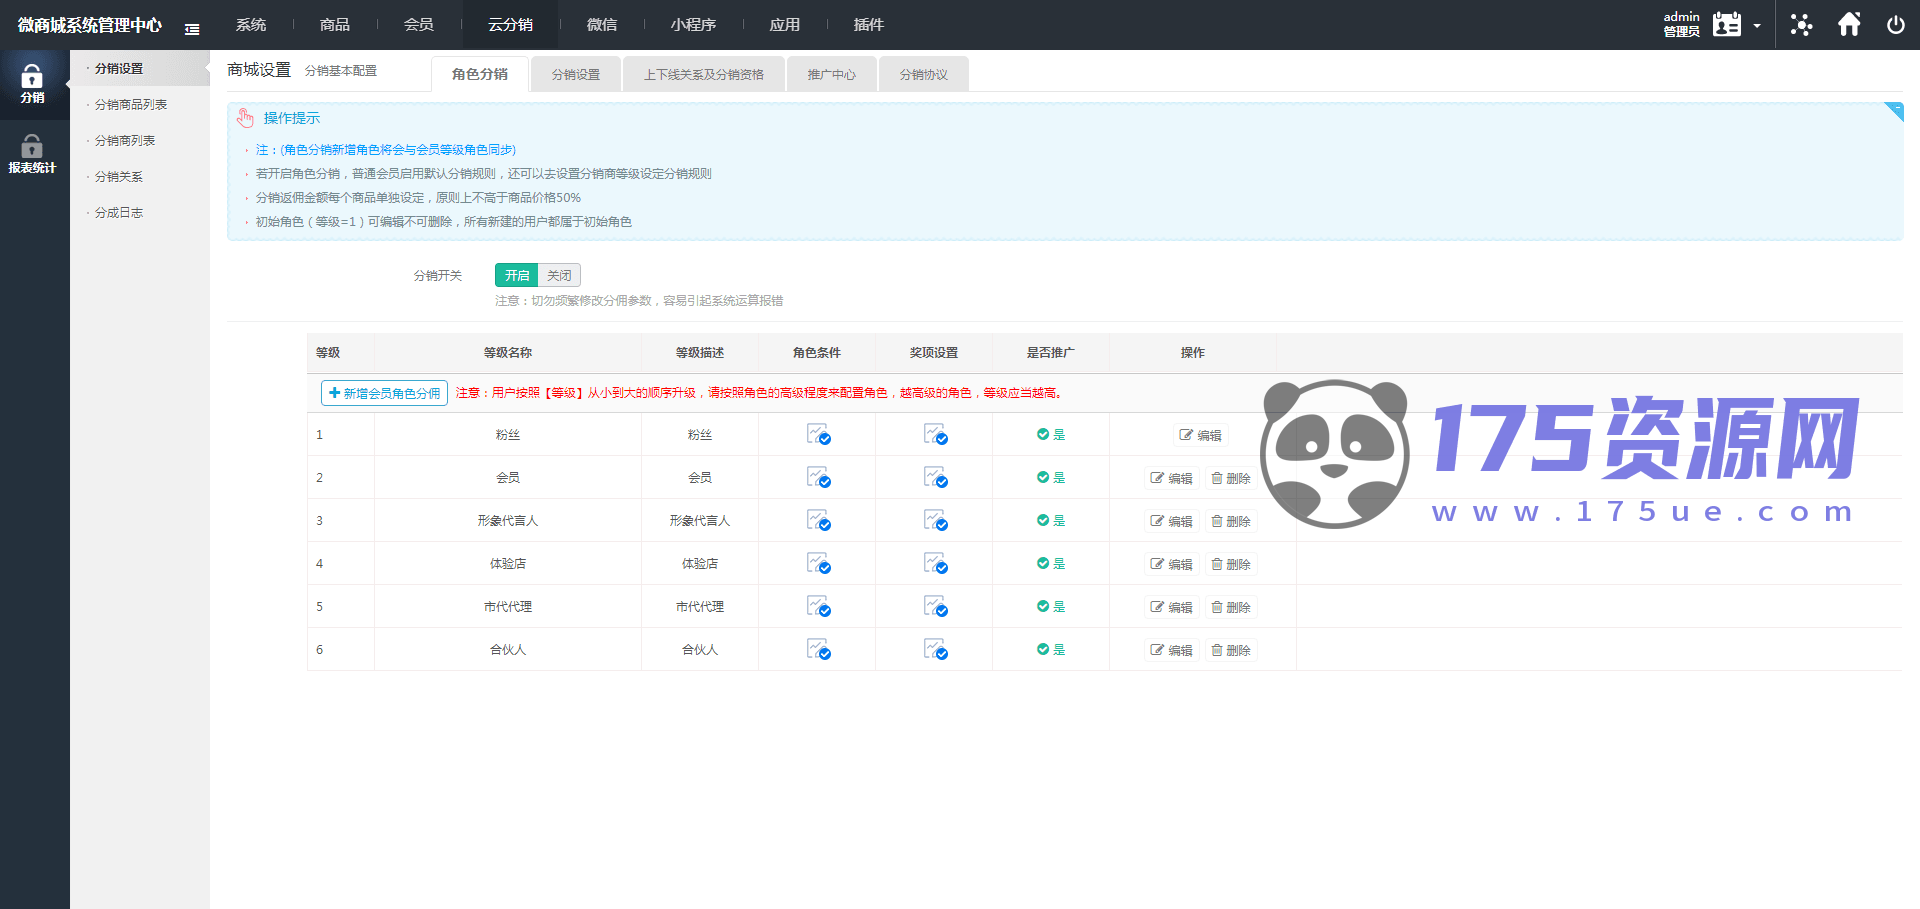This screenshot has width=1920, height=909.
Task: Open the 奖项设置 icon for the 体验店 row
Action: pos(935,564)
